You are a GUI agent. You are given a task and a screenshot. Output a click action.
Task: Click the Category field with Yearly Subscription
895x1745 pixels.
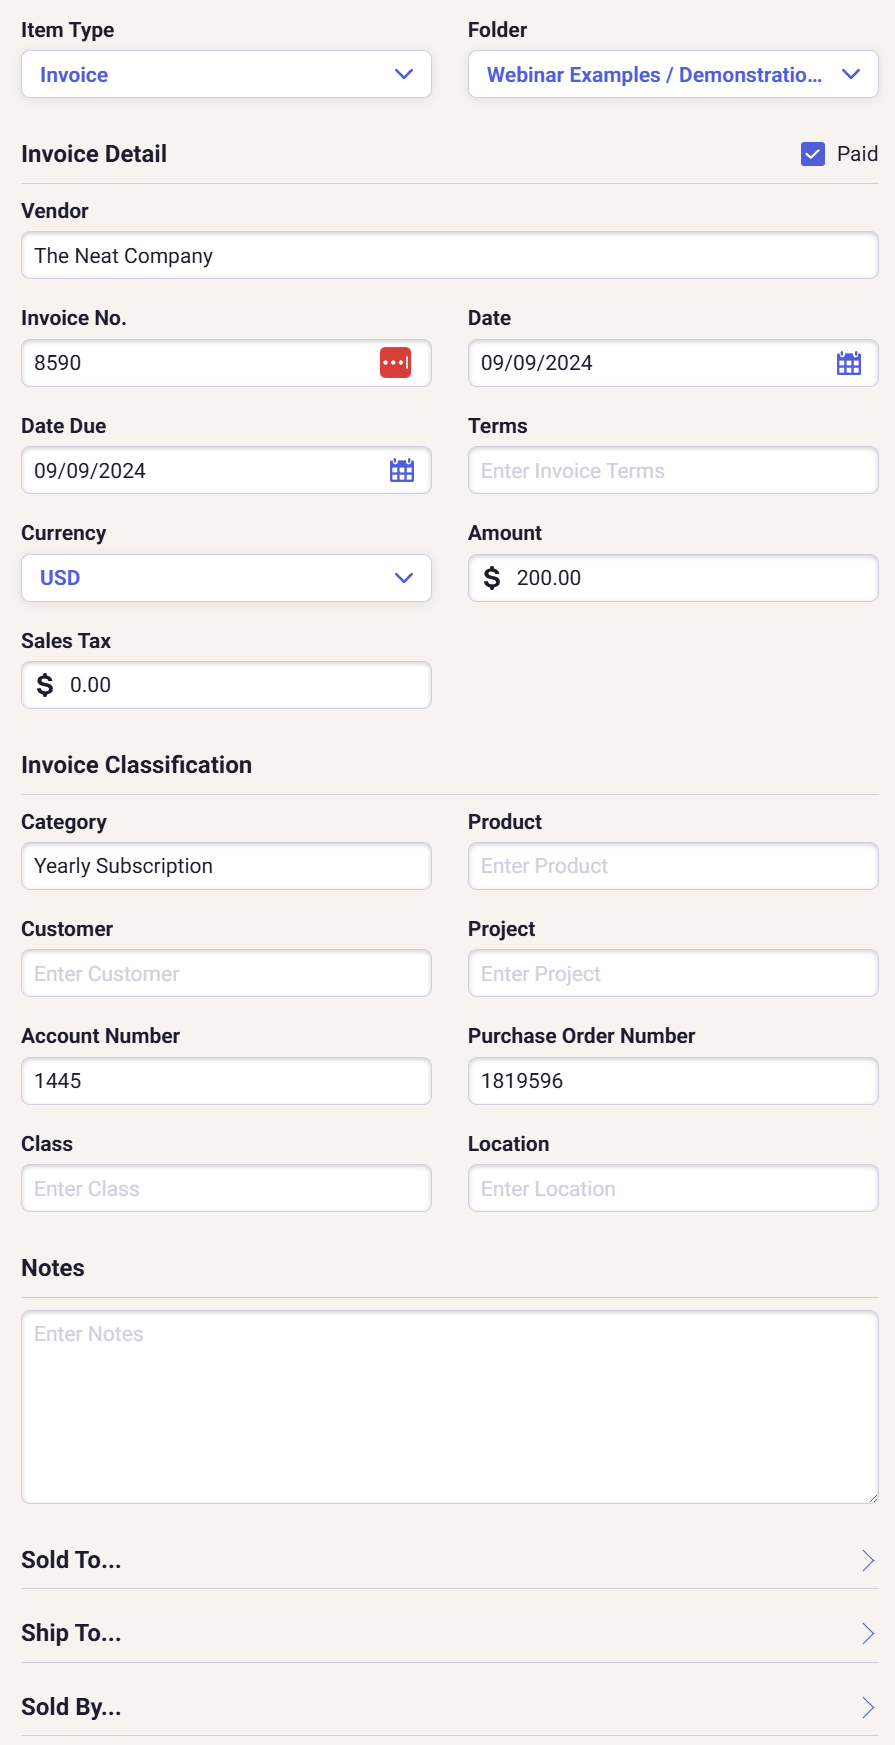click(226, 866)
